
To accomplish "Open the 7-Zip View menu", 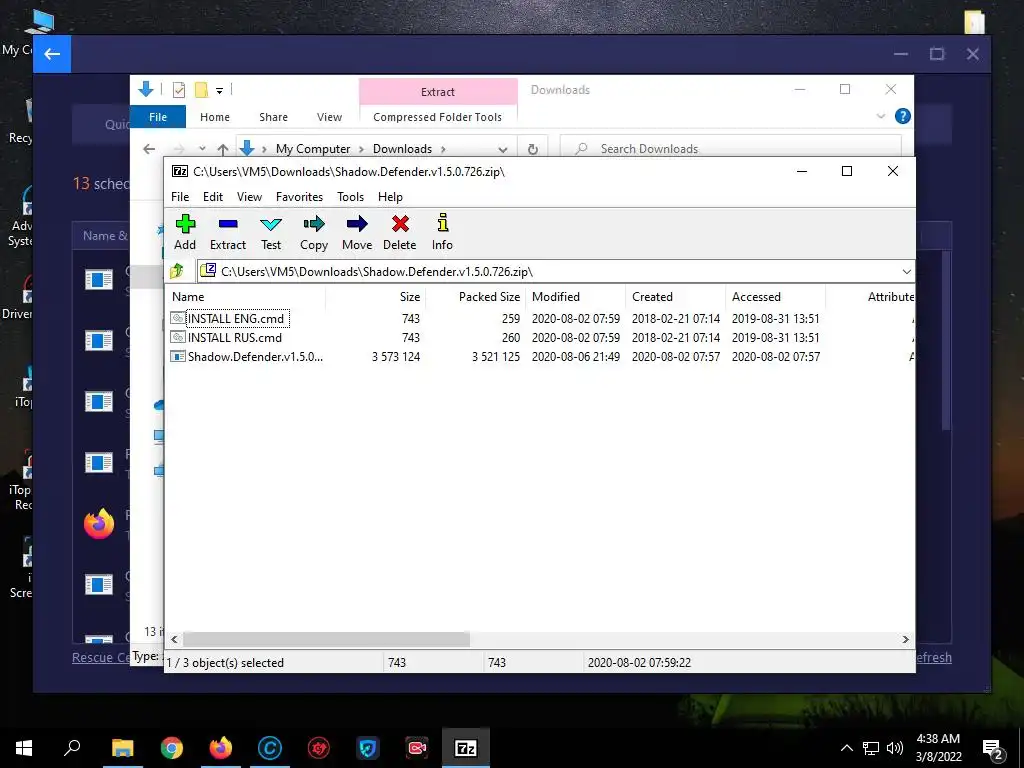I will pyautogui.click(x=249, y=197).
